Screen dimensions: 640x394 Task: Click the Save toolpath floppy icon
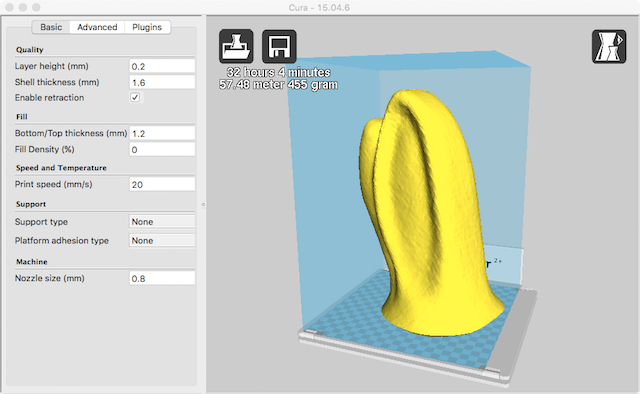coord(279,46)
